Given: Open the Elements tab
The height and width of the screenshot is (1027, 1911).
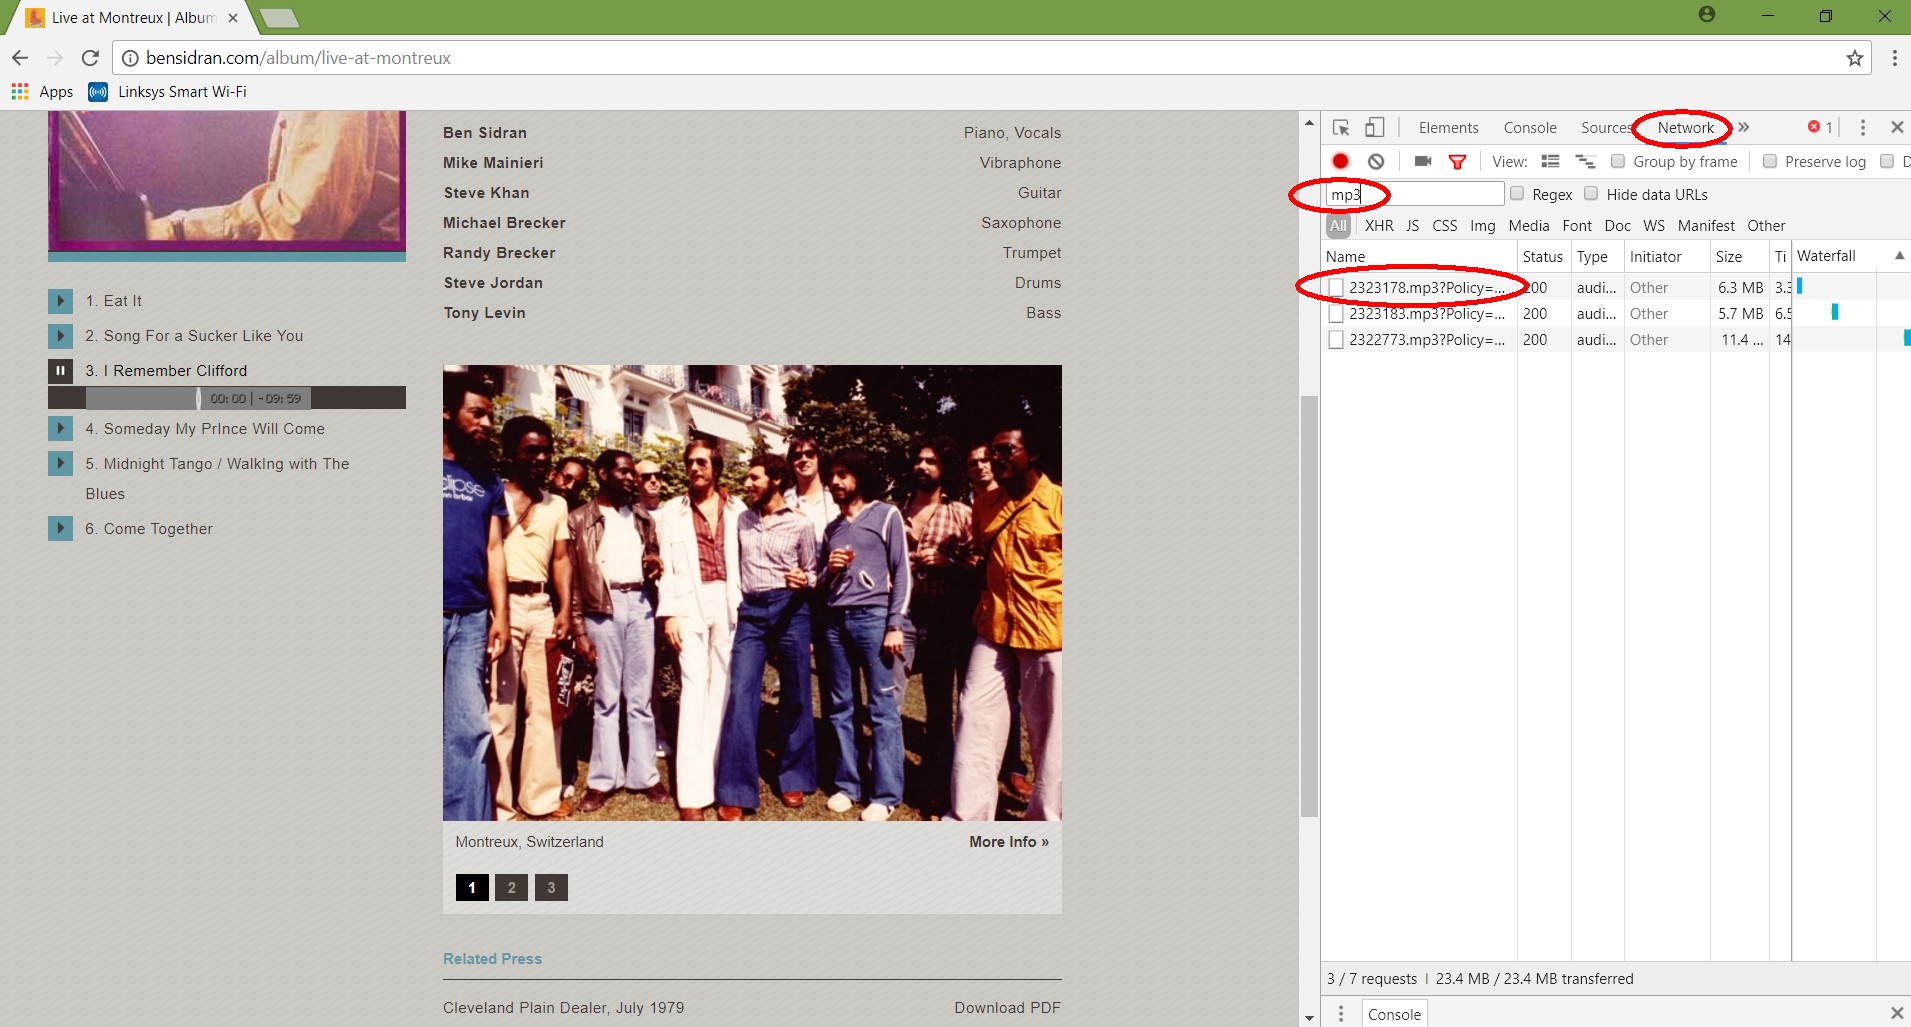Looking at the screenshot, I should [1448, 128].
